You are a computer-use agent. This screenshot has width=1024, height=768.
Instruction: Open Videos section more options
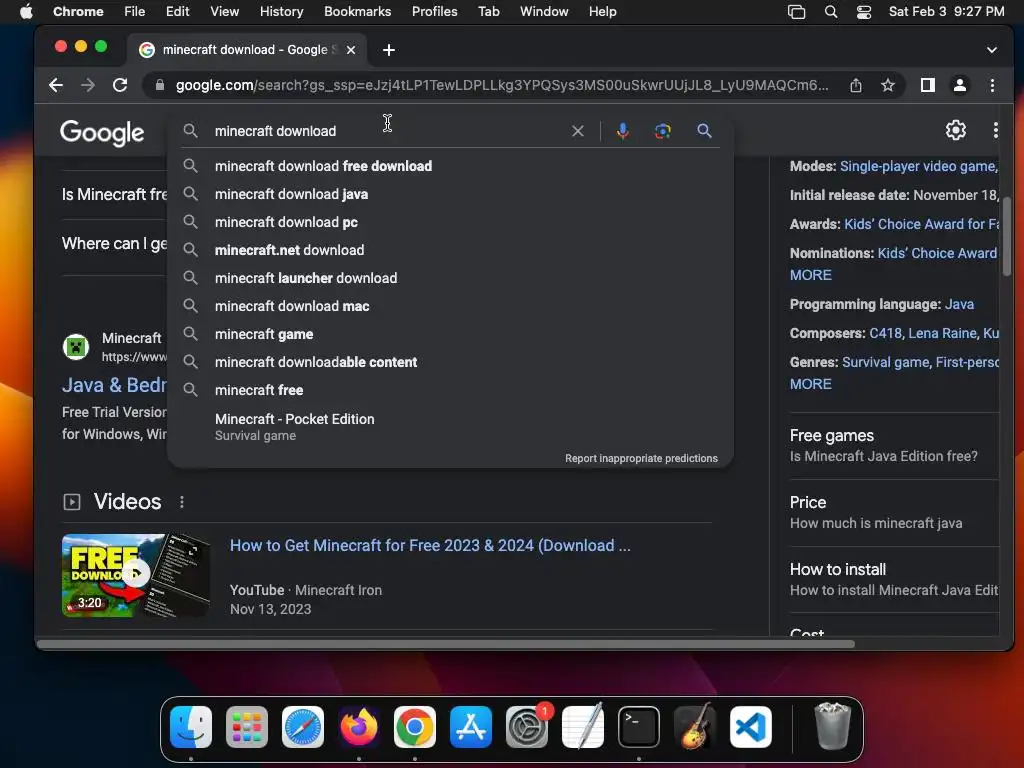182,502
